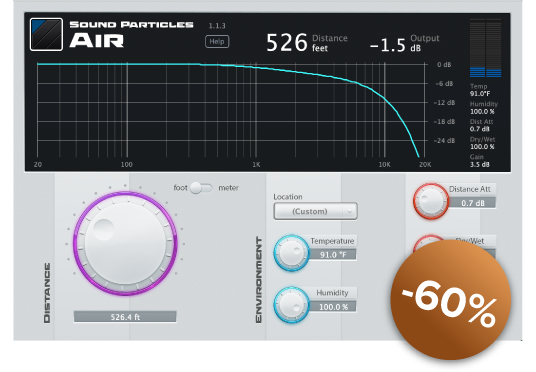Click the Temp 91.0°F sidebar readout
The image size is (536, 372).
tap(480, 90)
